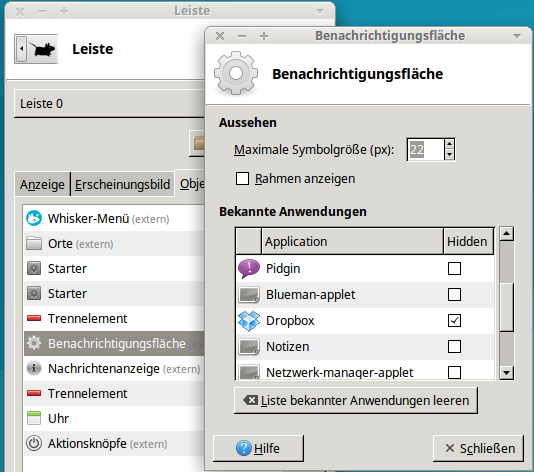Click Liste bekannter Anwendungen leeren button
534x472 pixels.
[x=356, y=400]
